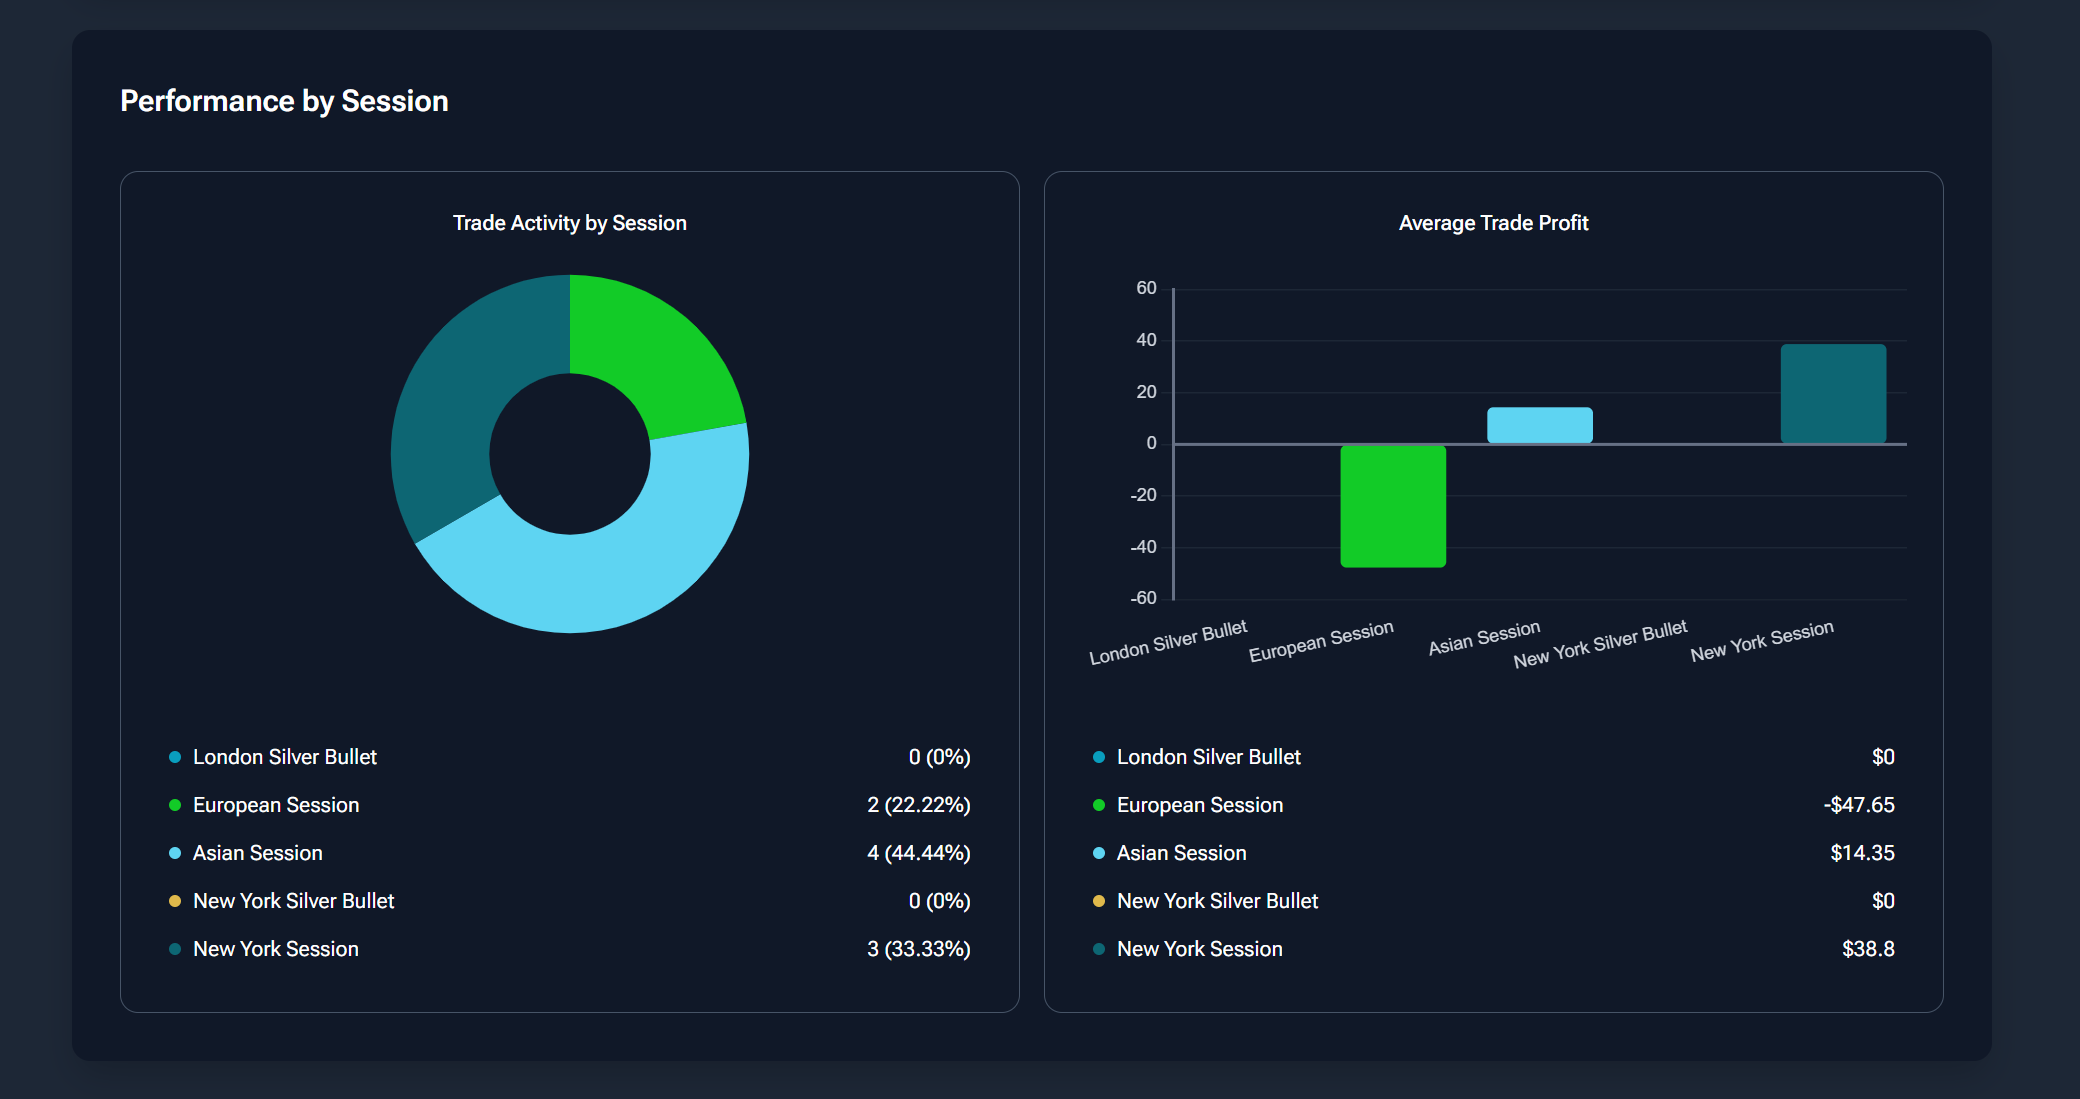Click the -60 y-axis tick label

[1143, 598]
